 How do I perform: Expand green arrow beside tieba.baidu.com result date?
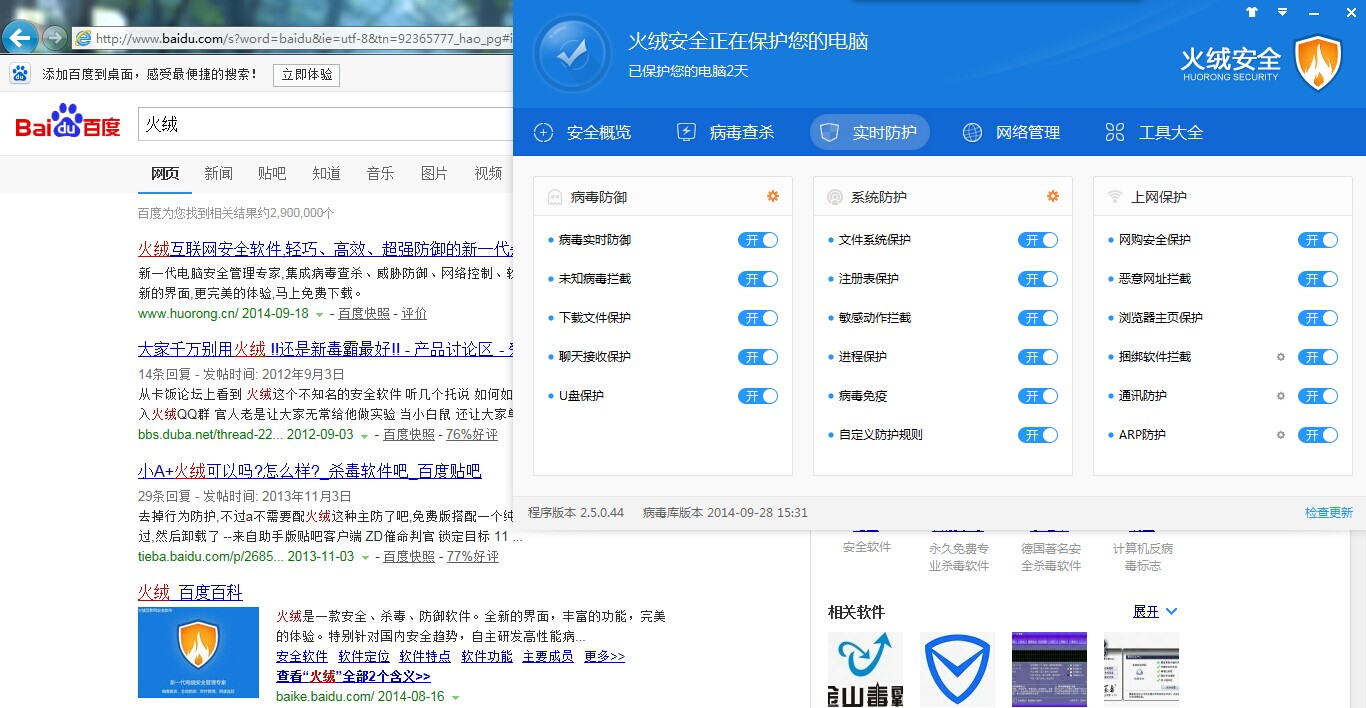coord(365,557)
